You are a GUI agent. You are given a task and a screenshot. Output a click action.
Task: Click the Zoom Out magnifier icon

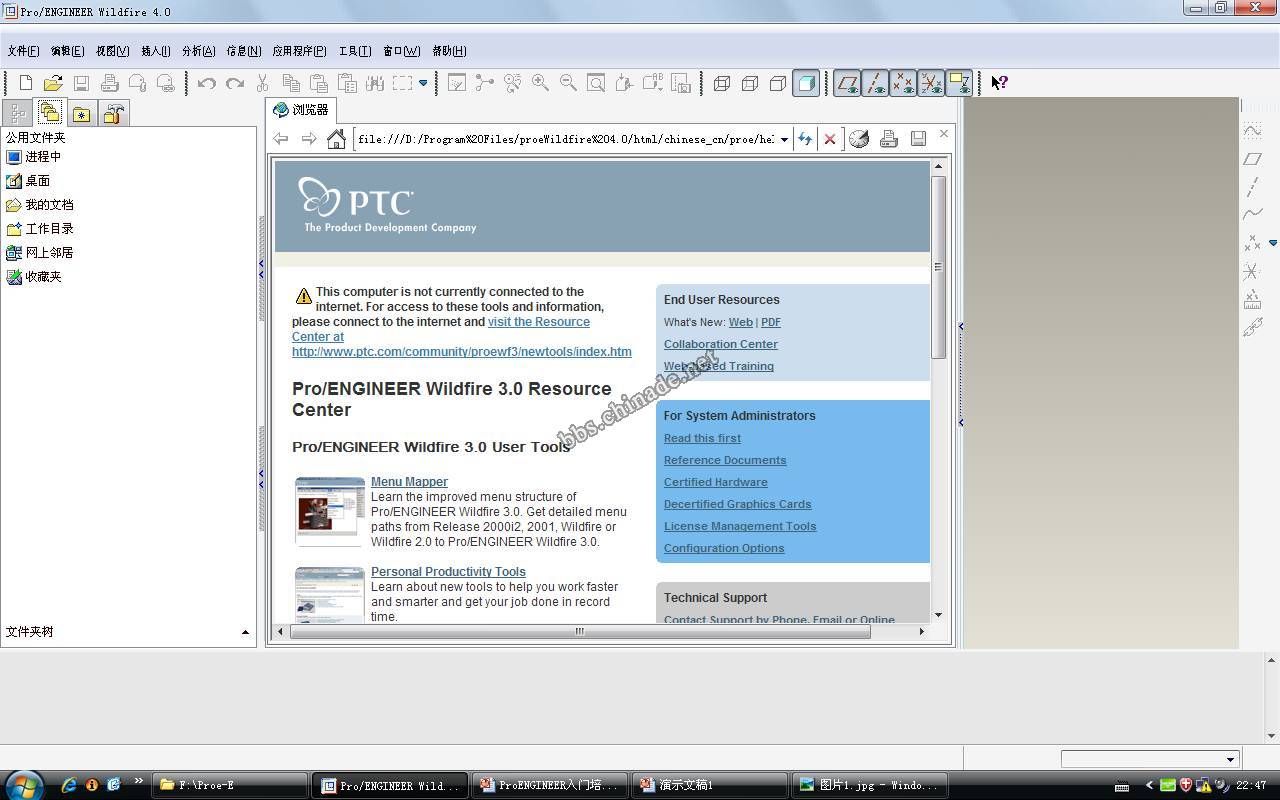point(568,83)
